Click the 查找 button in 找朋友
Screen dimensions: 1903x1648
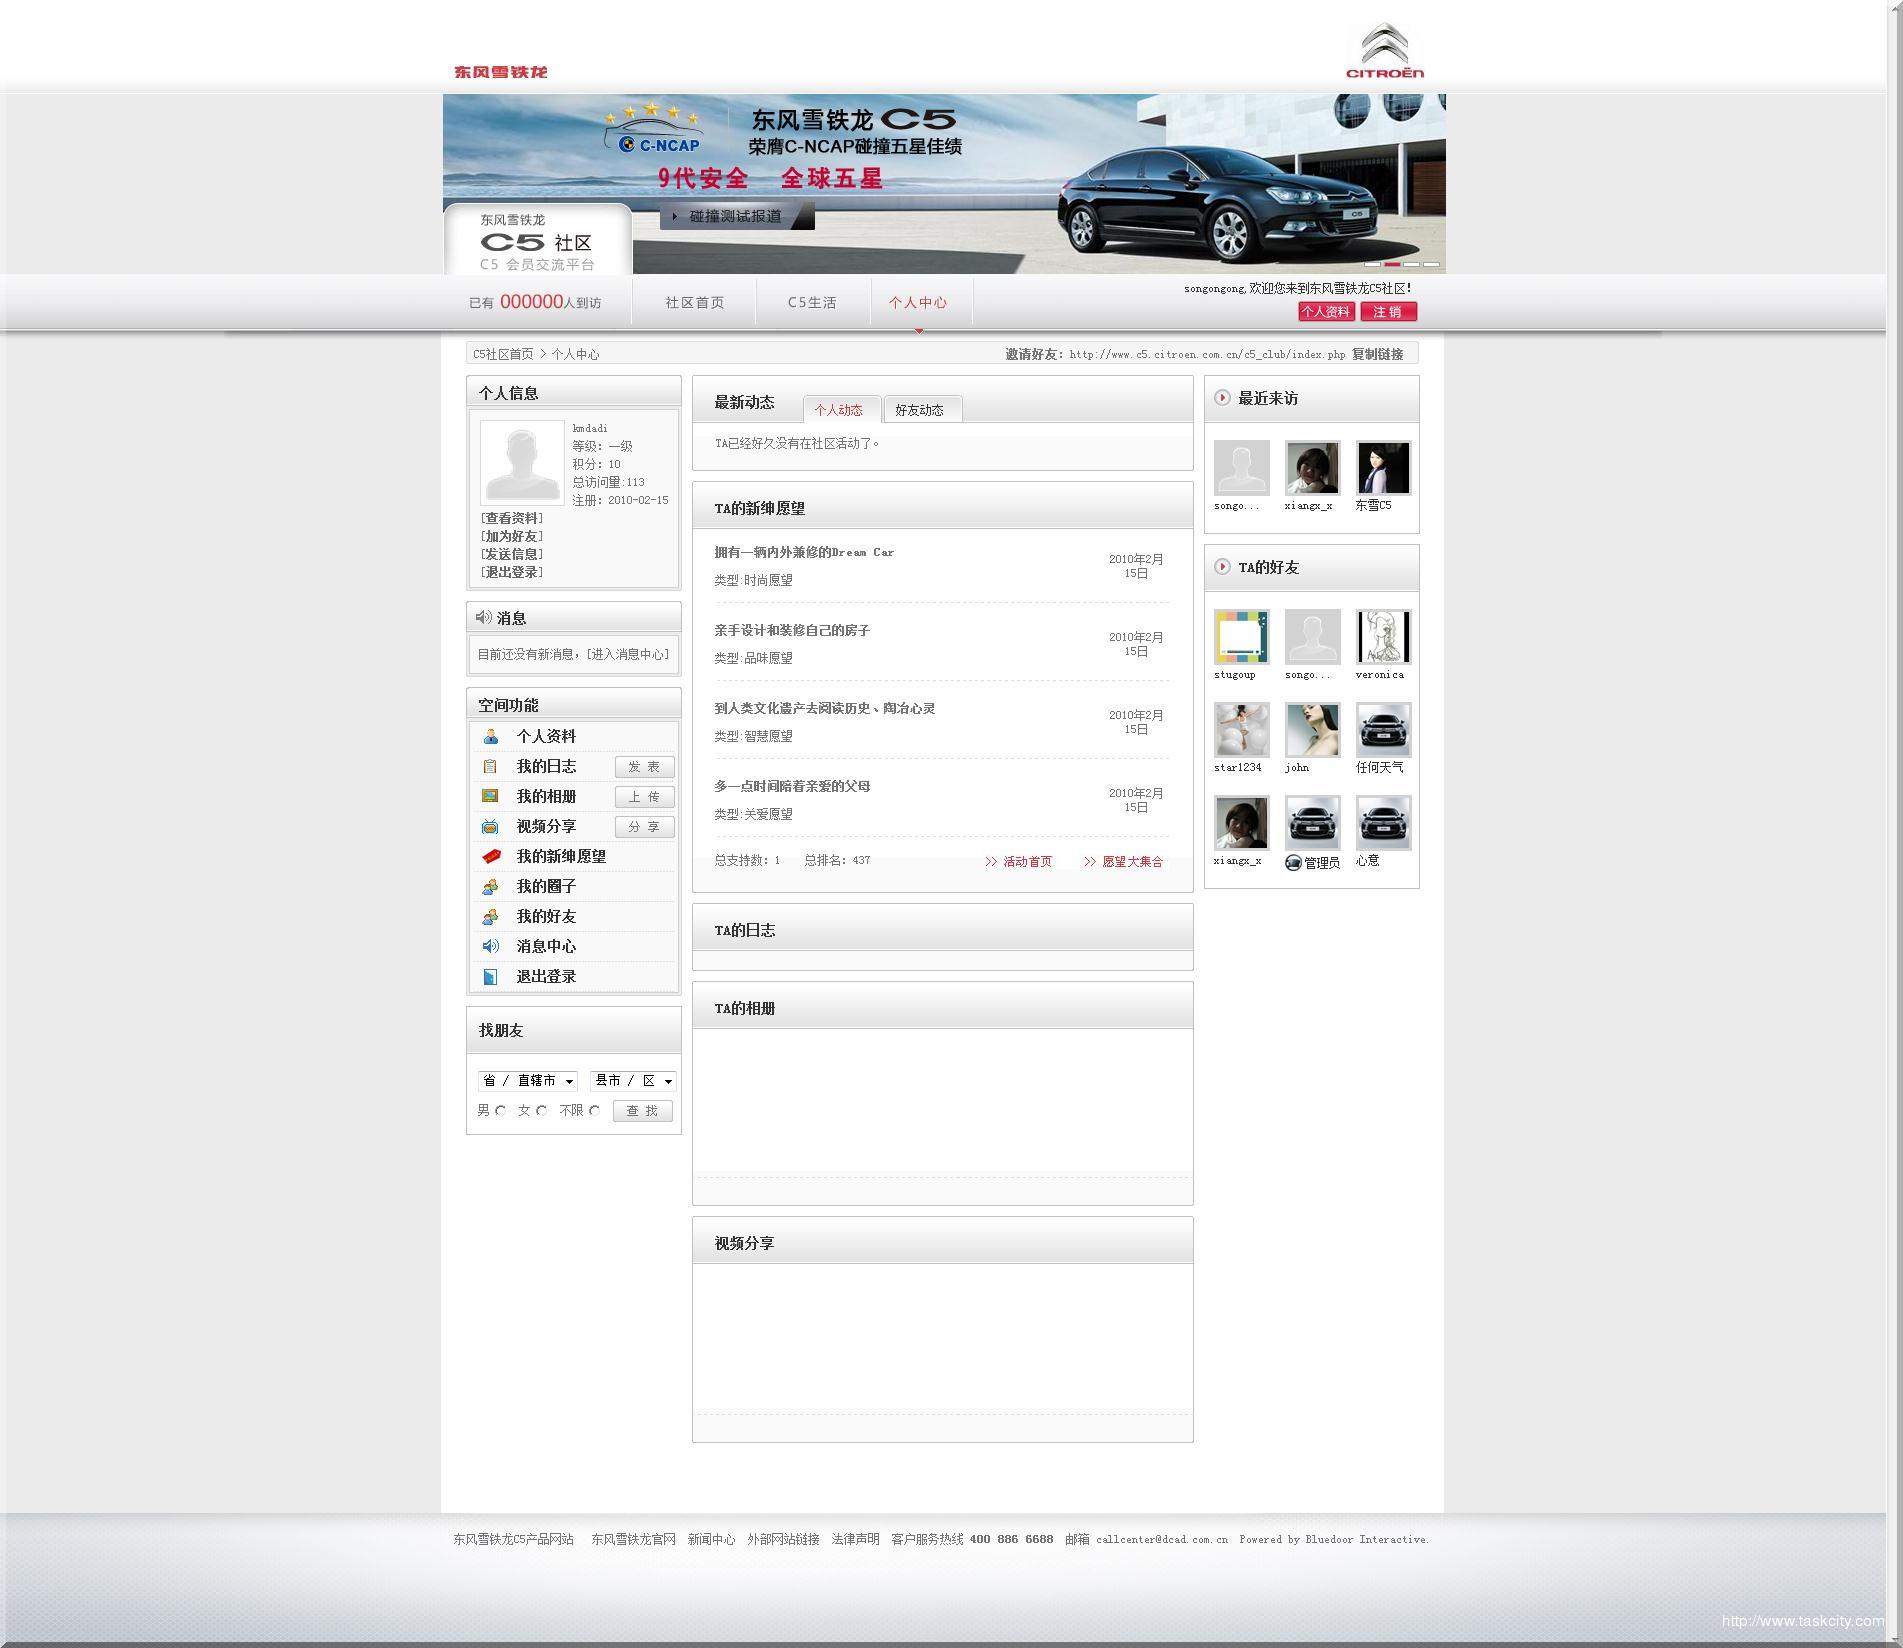tap(642, 1111)
